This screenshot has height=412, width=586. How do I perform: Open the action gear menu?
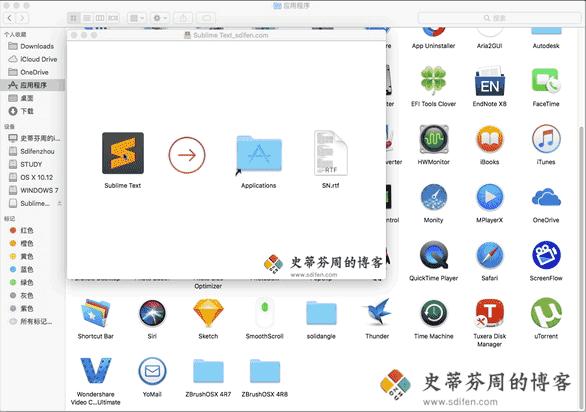tap(160, 18)
